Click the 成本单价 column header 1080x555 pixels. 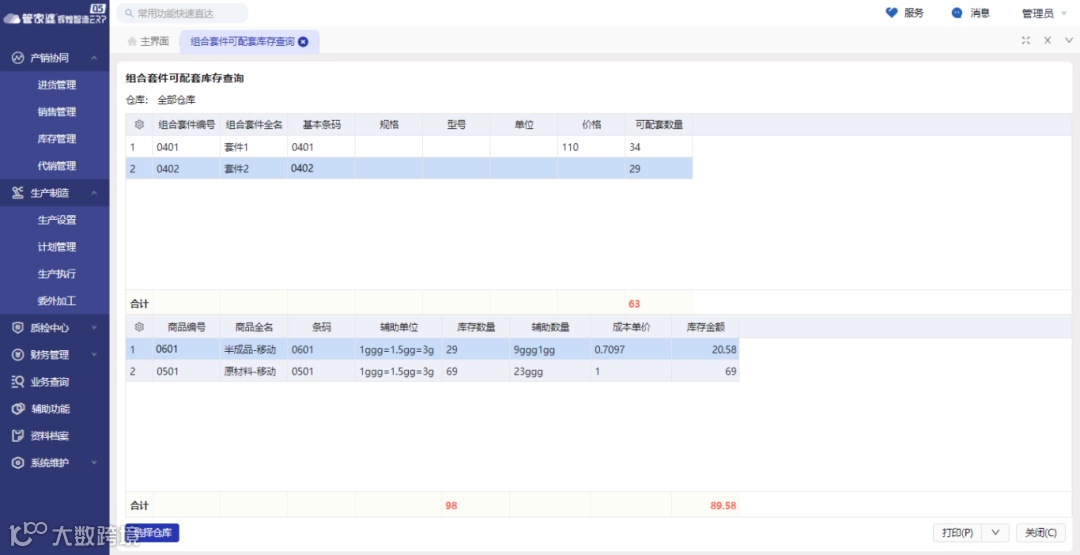(x=631, y=327)
